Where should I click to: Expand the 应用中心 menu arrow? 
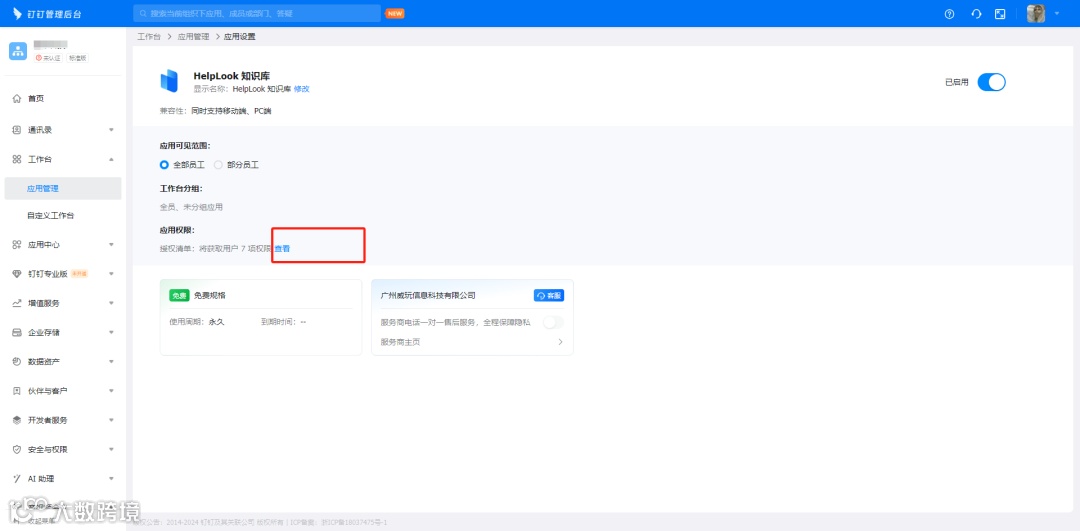click(111, 244)
